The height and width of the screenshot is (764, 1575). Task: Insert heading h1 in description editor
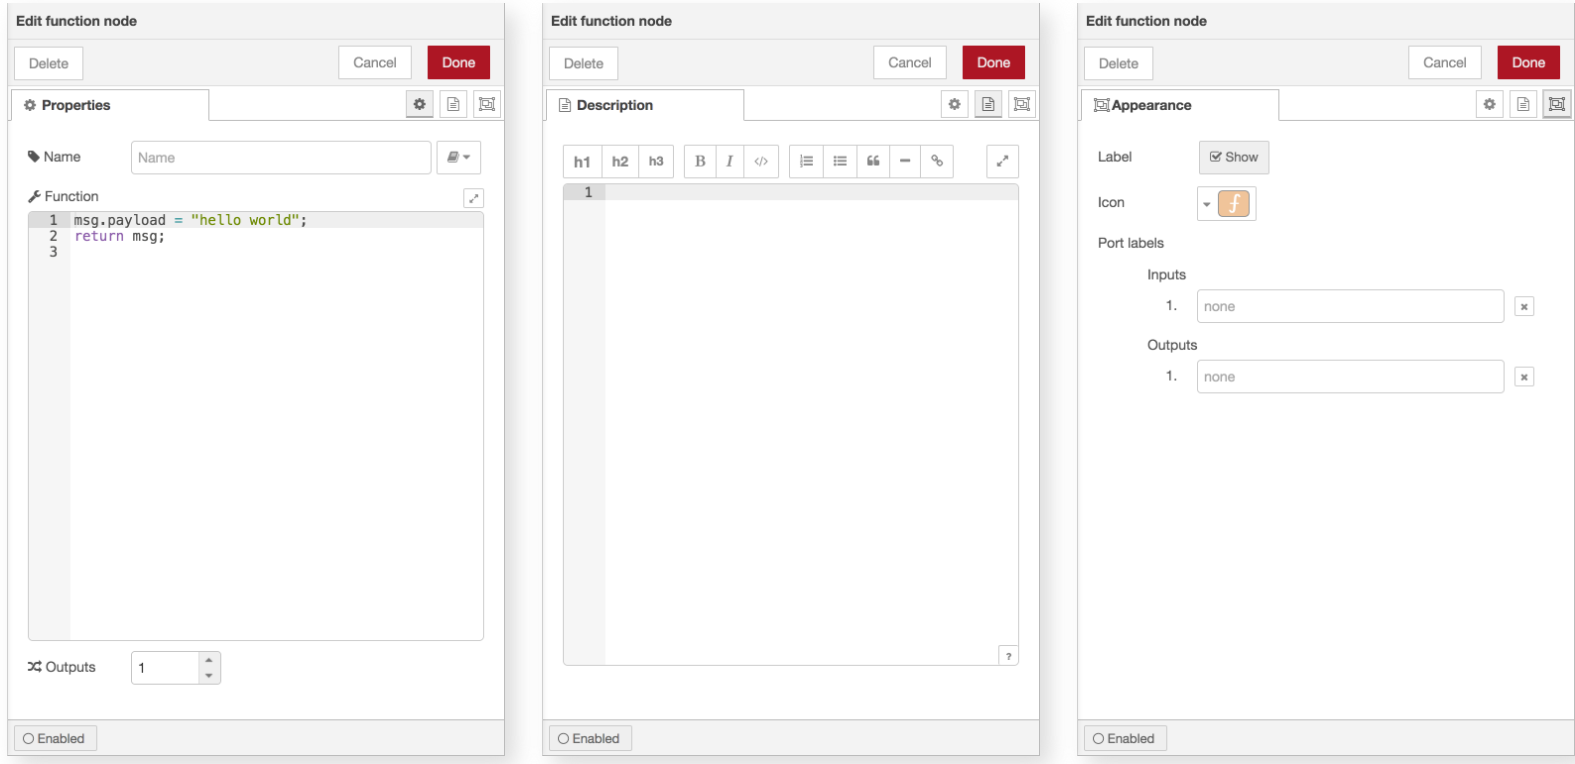coord(582,161)
